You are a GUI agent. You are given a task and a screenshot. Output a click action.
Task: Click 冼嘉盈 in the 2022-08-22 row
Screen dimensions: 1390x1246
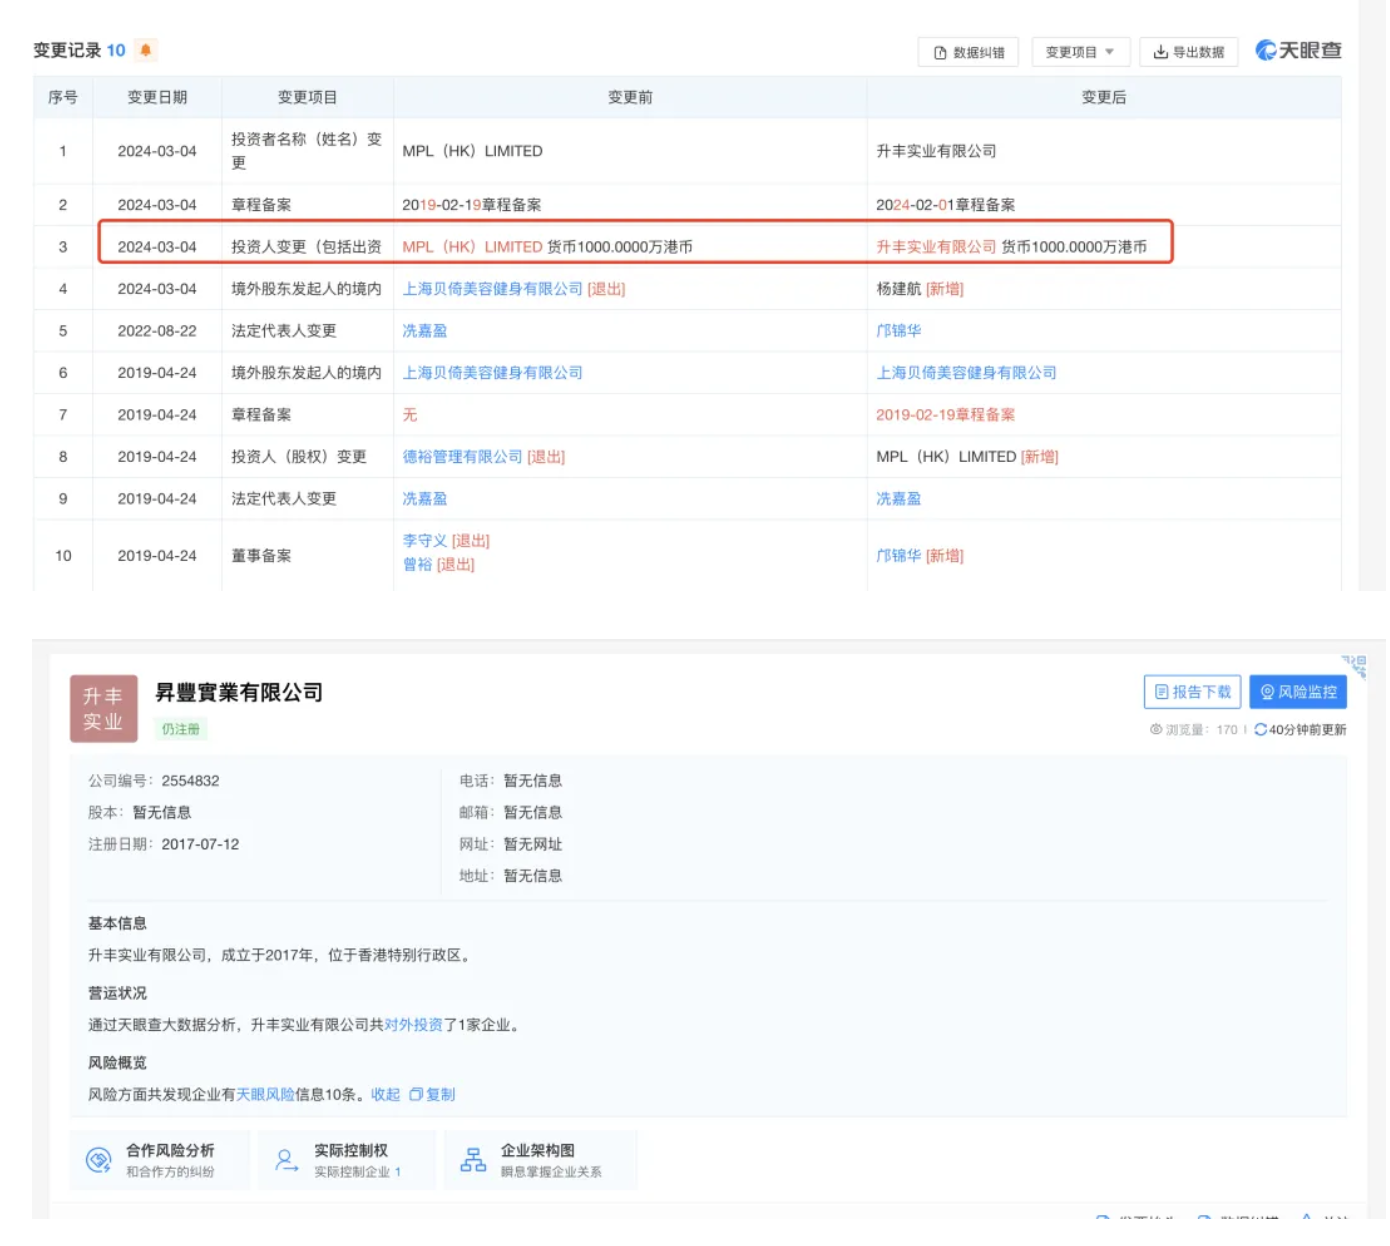point(425,331)
